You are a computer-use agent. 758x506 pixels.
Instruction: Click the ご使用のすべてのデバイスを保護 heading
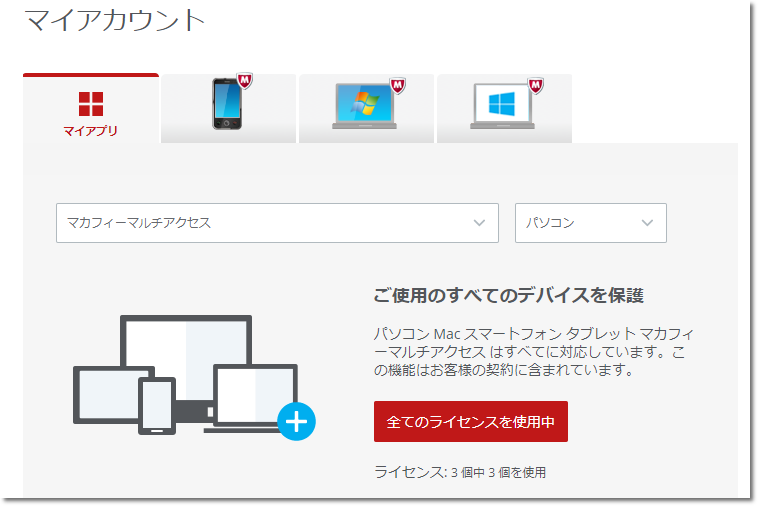point(509,295)
